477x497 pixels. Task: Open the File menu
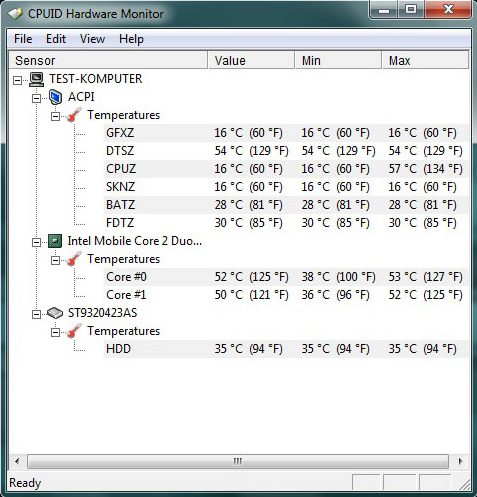(23, 39)
